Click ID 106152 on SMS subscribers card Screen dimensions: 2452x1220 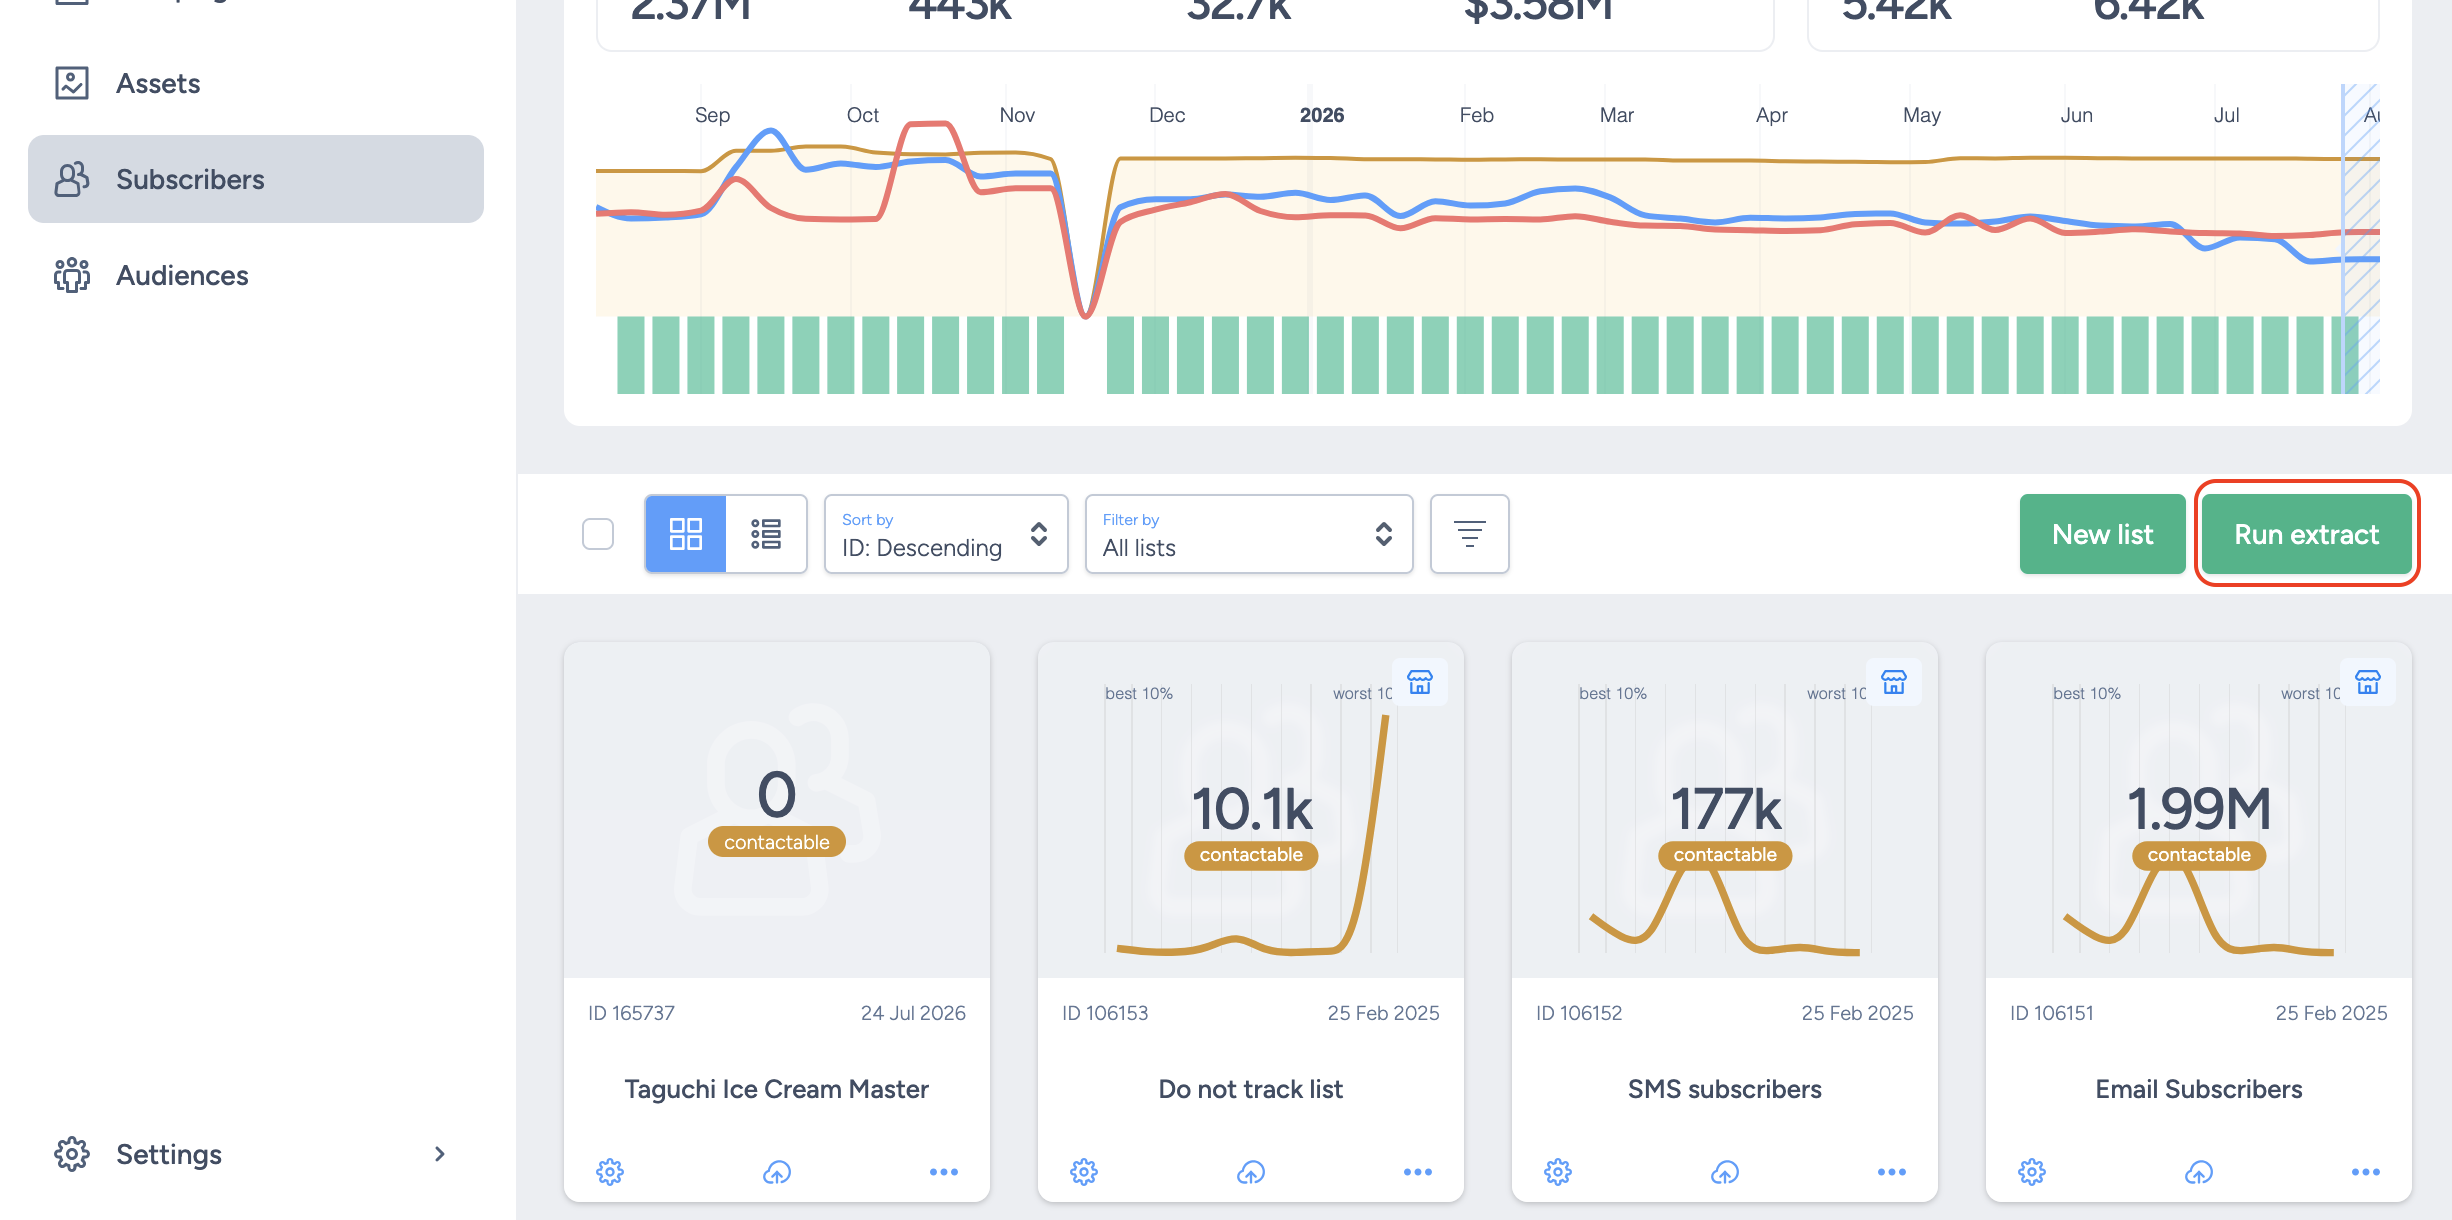pos(1579,1013)
